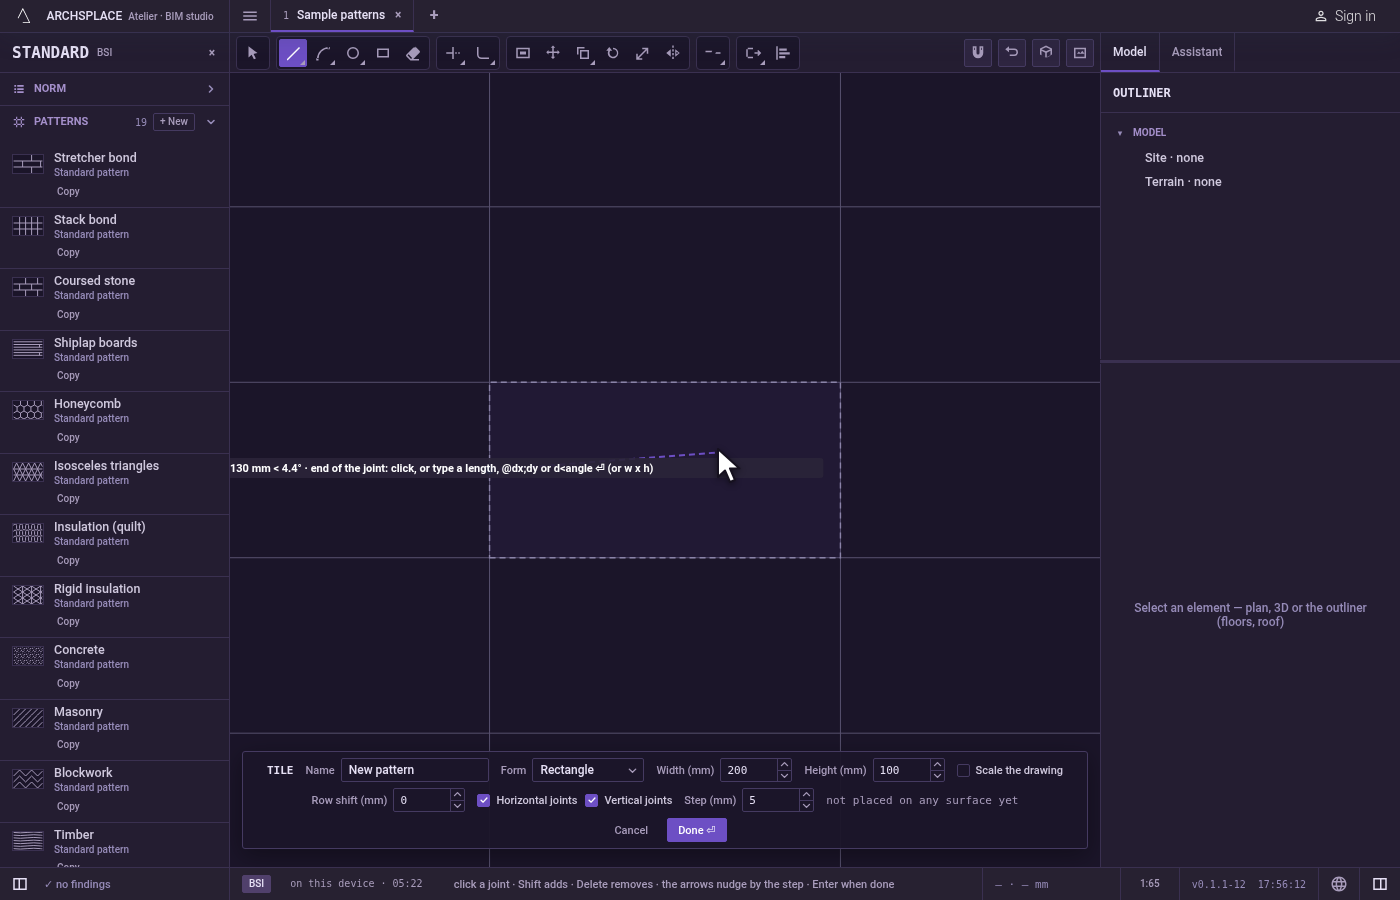1400x900 pixels.
Task: Select the circle tool
Action: click(353, 53)
